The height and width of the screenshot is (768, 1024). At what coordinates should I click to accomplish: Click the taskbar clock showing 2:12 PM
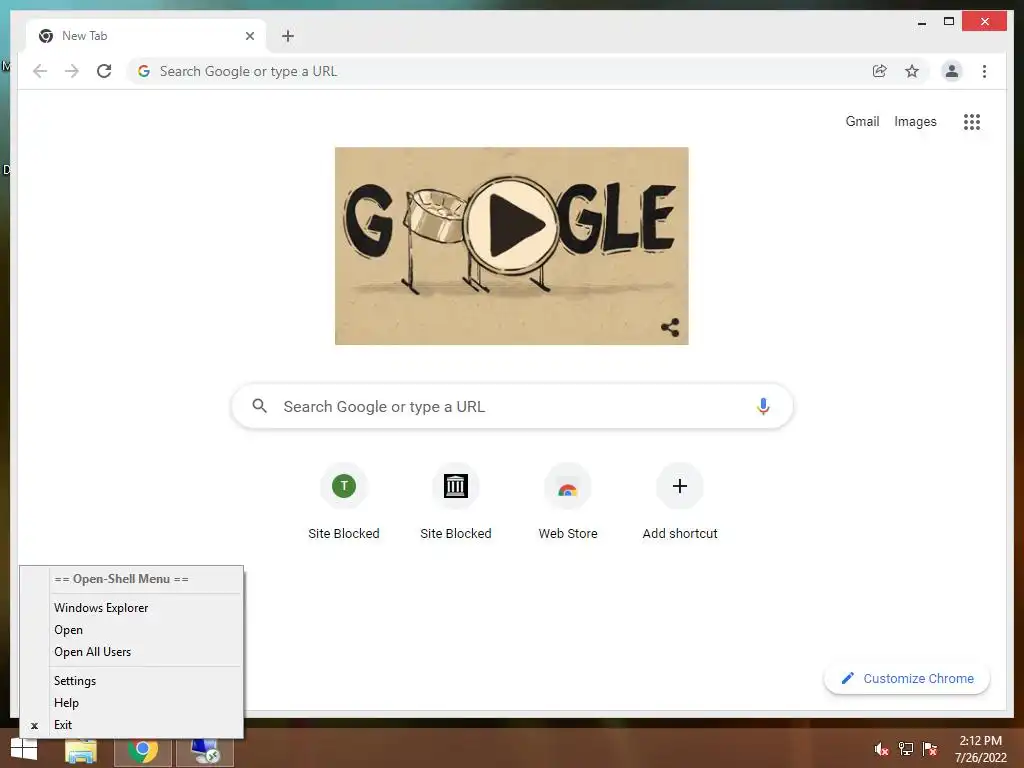(980, 749)
